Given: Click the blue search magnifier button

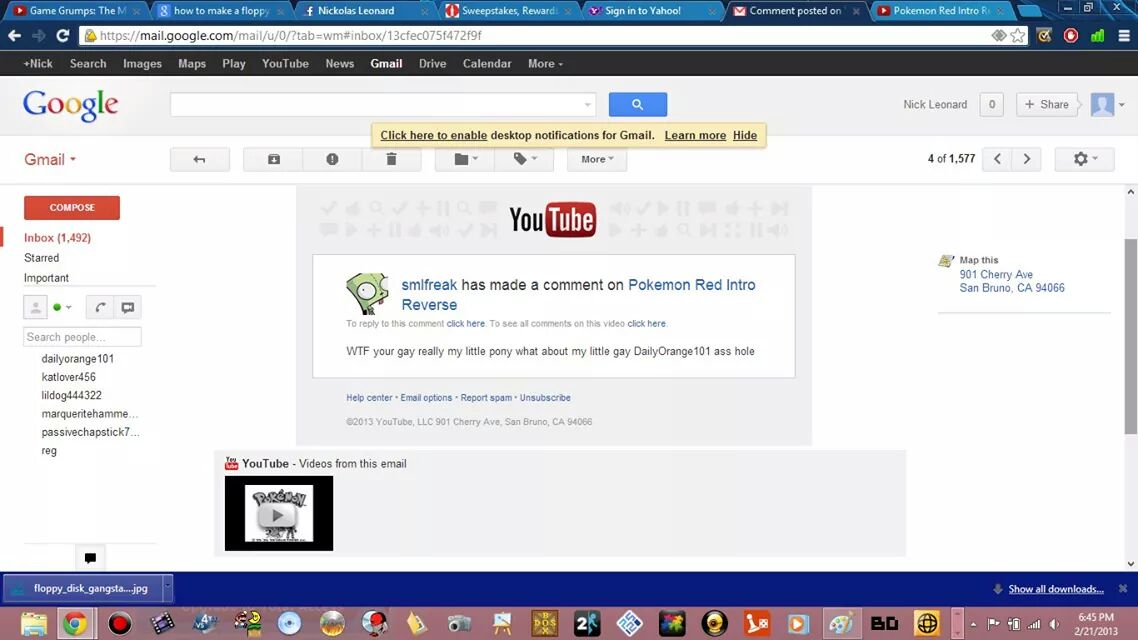Looking at the screenshot, I should click(637, 104).
